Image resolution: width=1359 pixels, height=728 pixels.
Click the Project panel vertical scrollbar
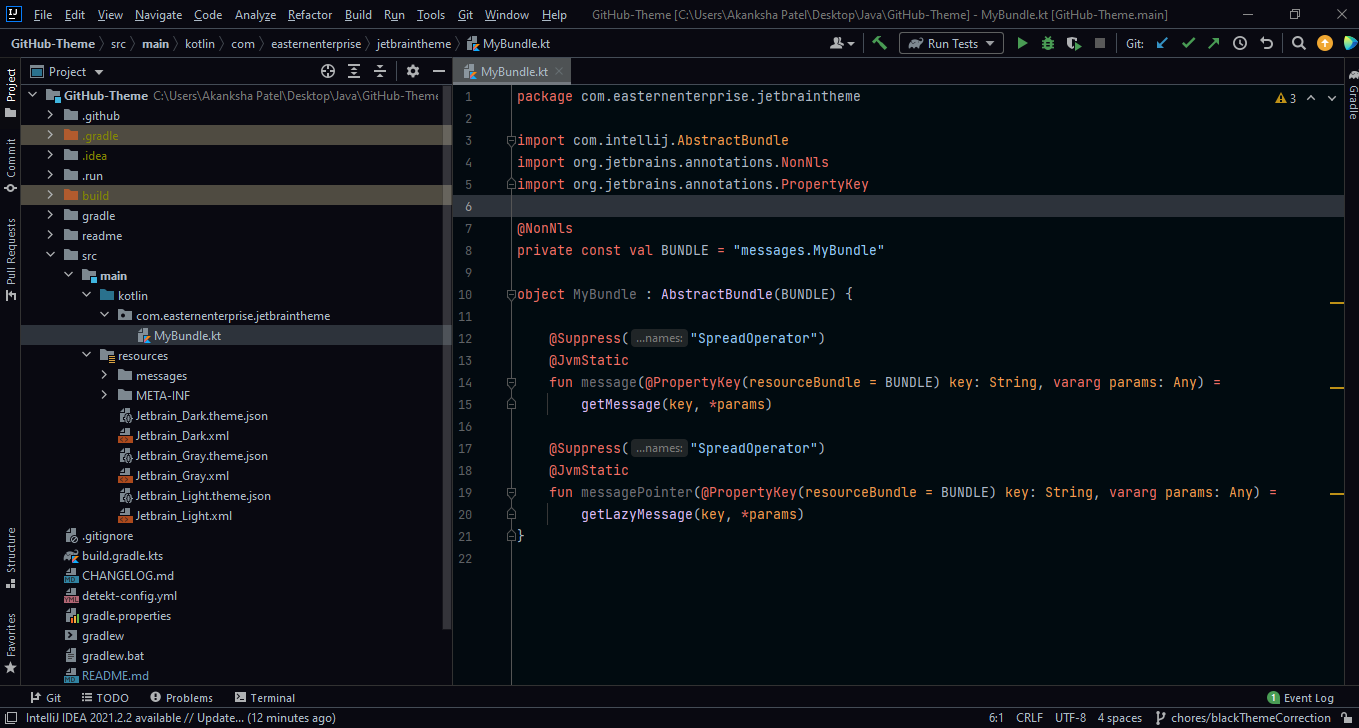(x=447, y=358)
